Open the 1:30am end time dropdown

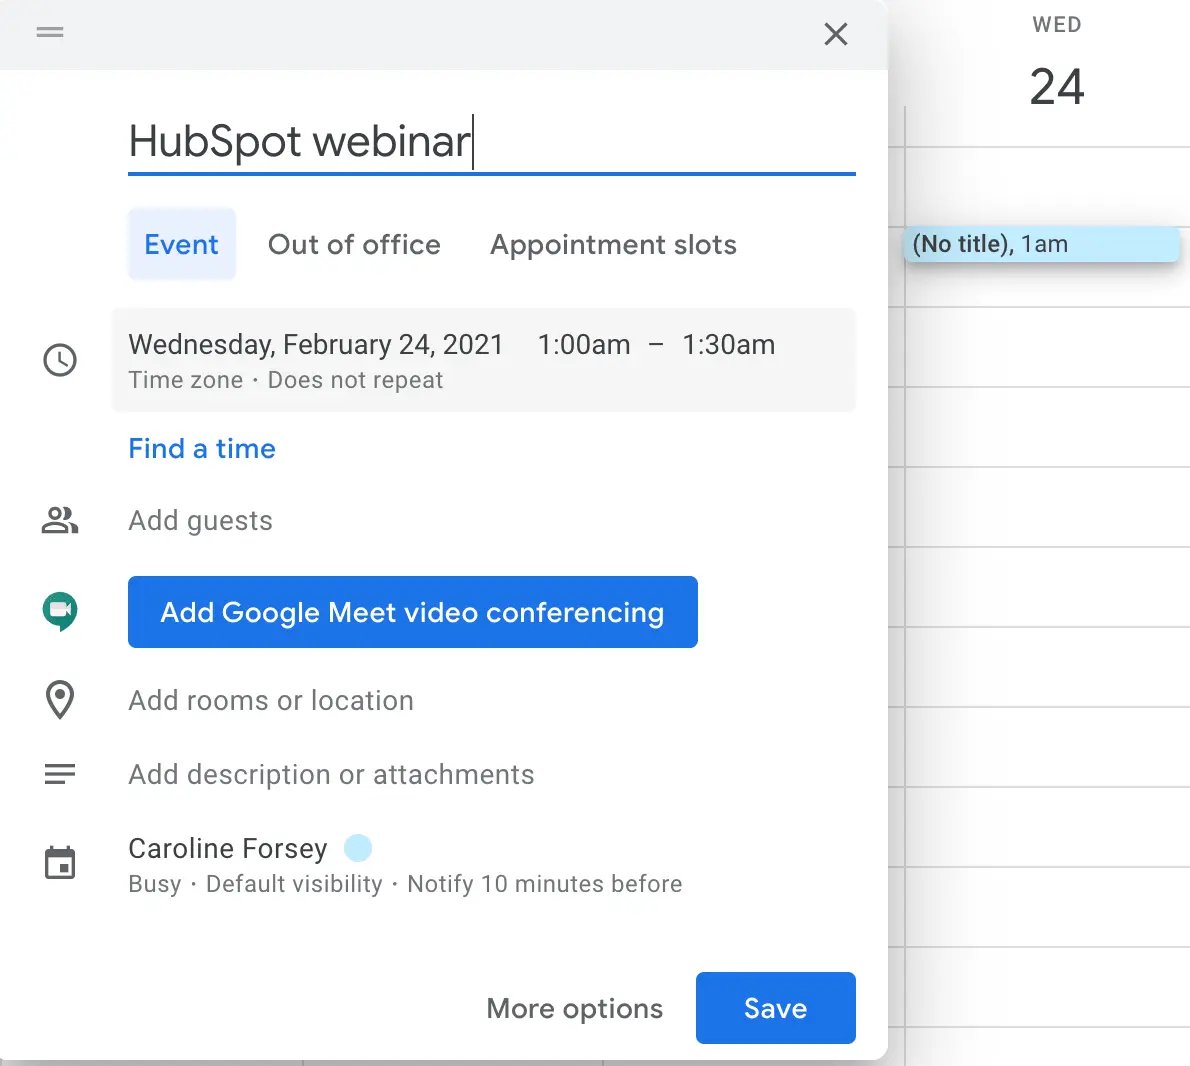(x=728, y=345)
